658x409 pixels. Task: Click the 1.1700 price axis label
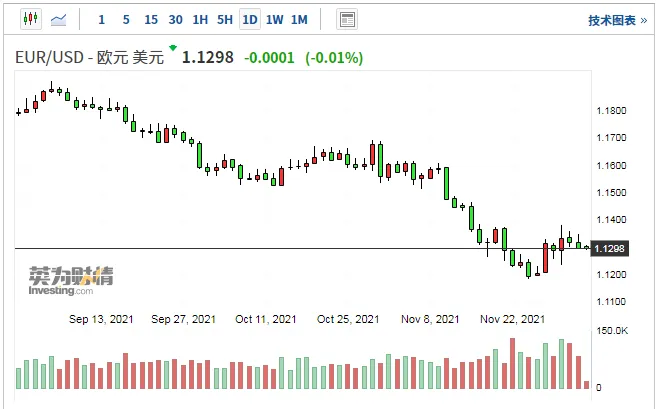click(x=611, y=138)
